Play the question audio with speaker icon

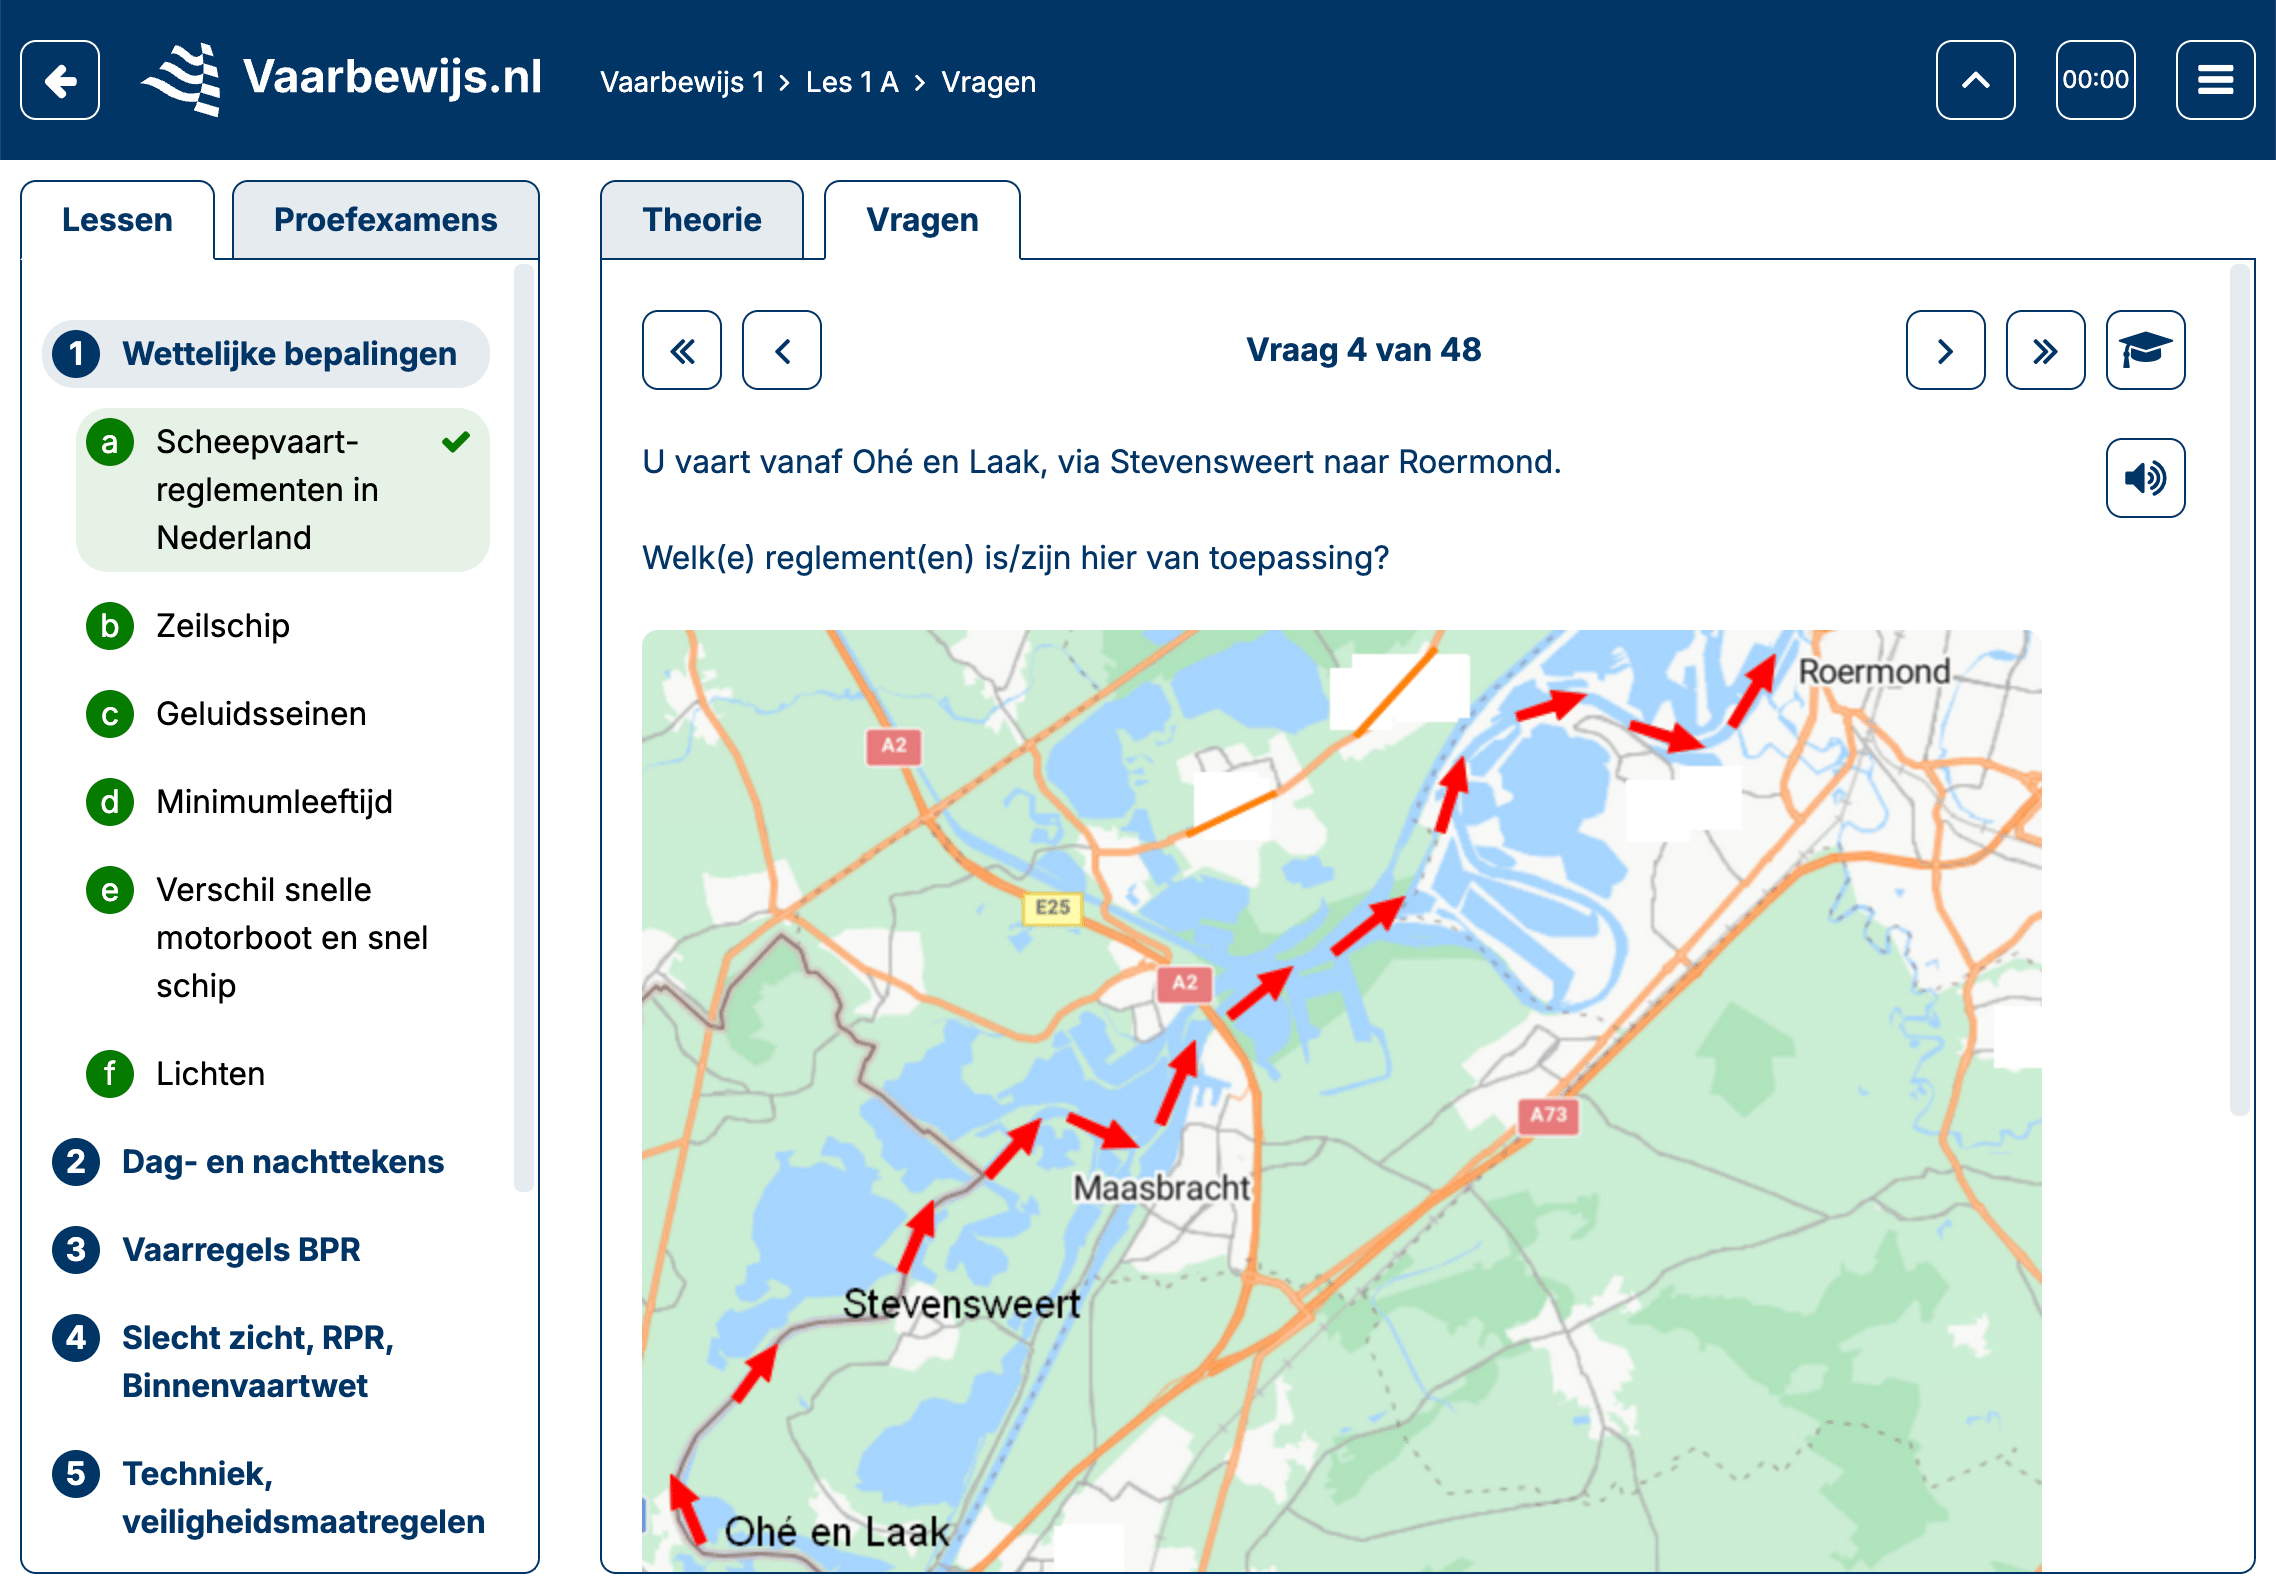click(x=2145, y=478)
